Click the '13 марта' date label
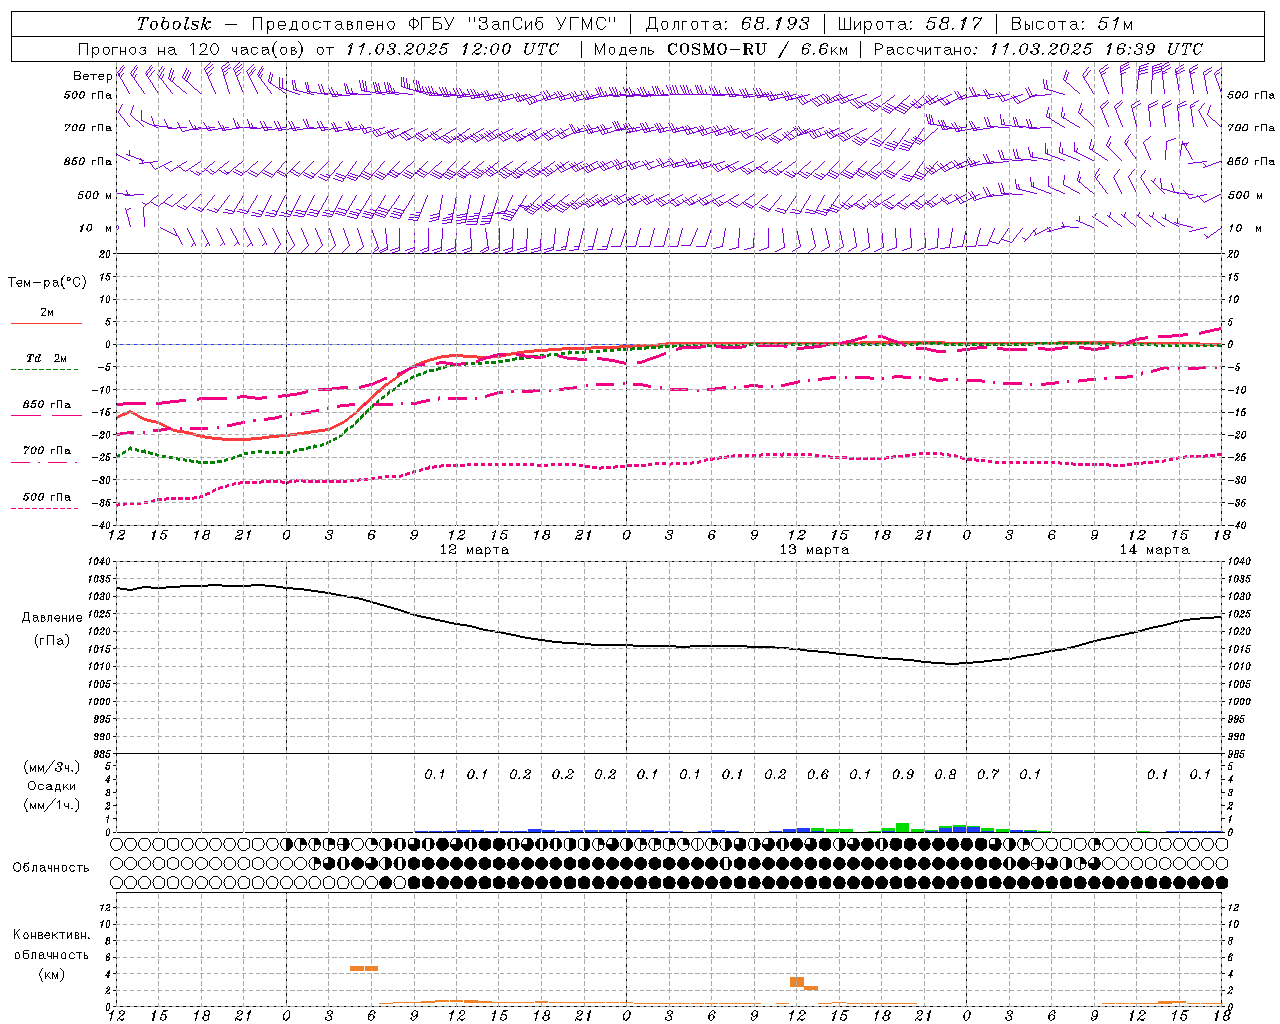Image resolution: width=1280 pixels, height=1024 pixels. point(814,550)
